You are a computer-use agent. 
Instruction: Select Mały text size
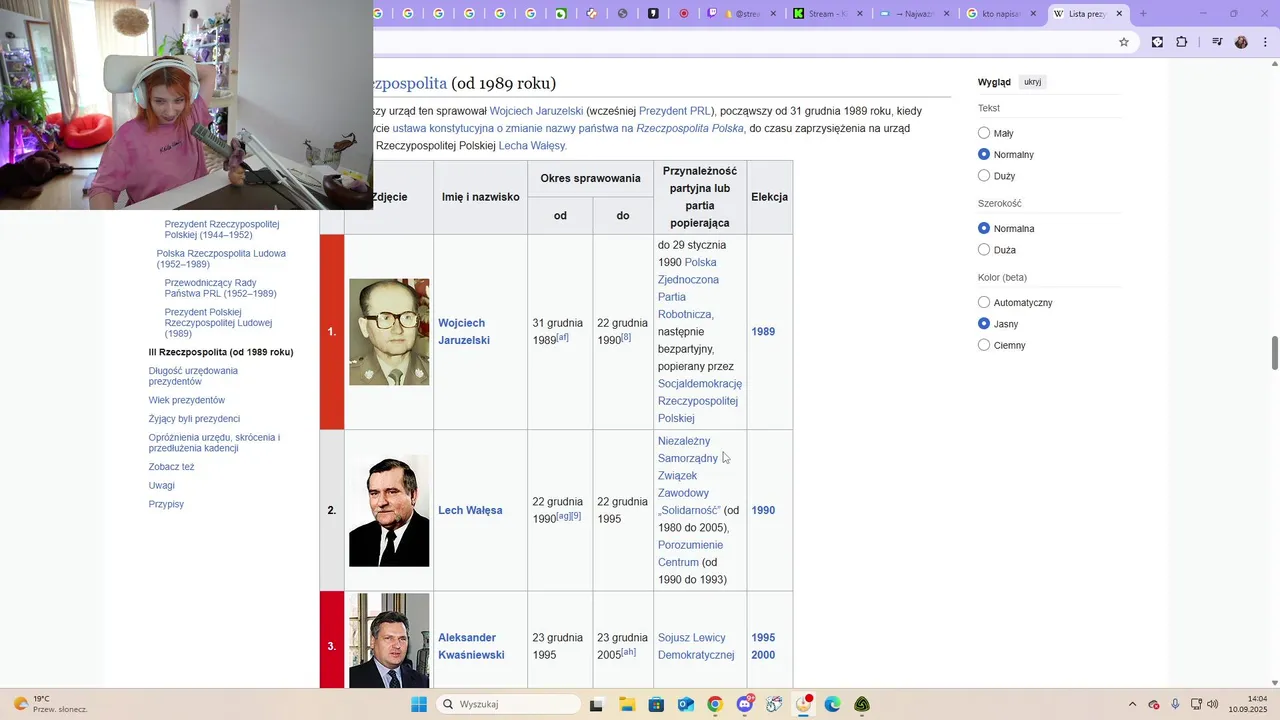click(984, 133)
